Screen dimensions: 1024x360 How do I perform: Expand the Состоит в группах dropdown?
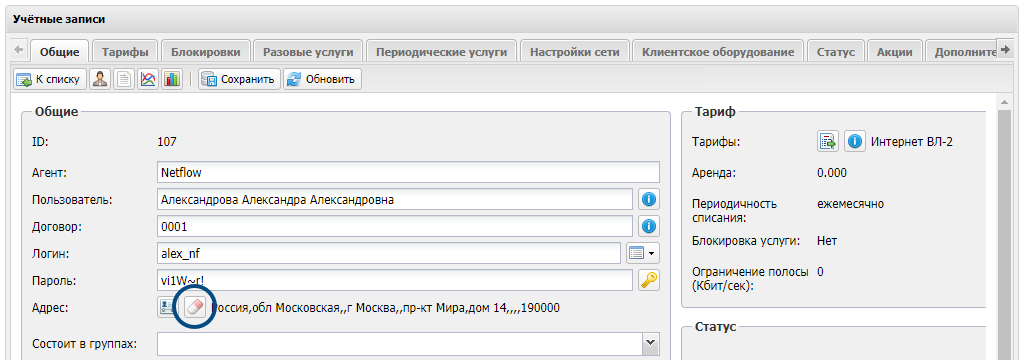coord(650,343)
